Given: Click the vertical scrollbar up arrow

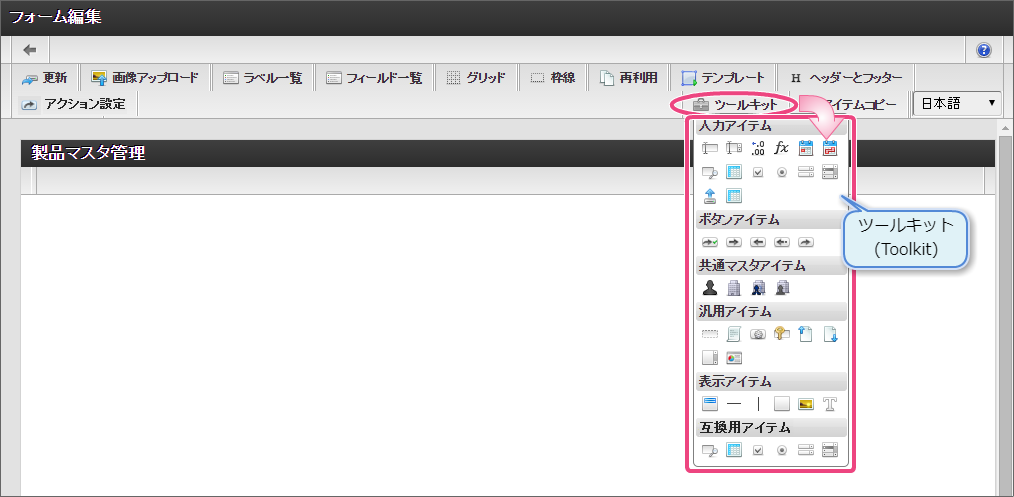Looking at the screenshot, I should [x=1004, y=127].
